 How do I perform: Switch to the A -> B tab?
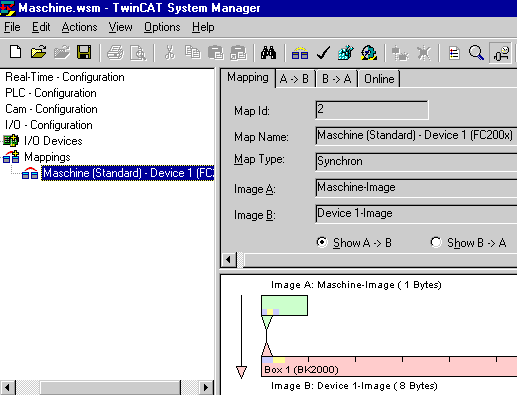(294, 79)
